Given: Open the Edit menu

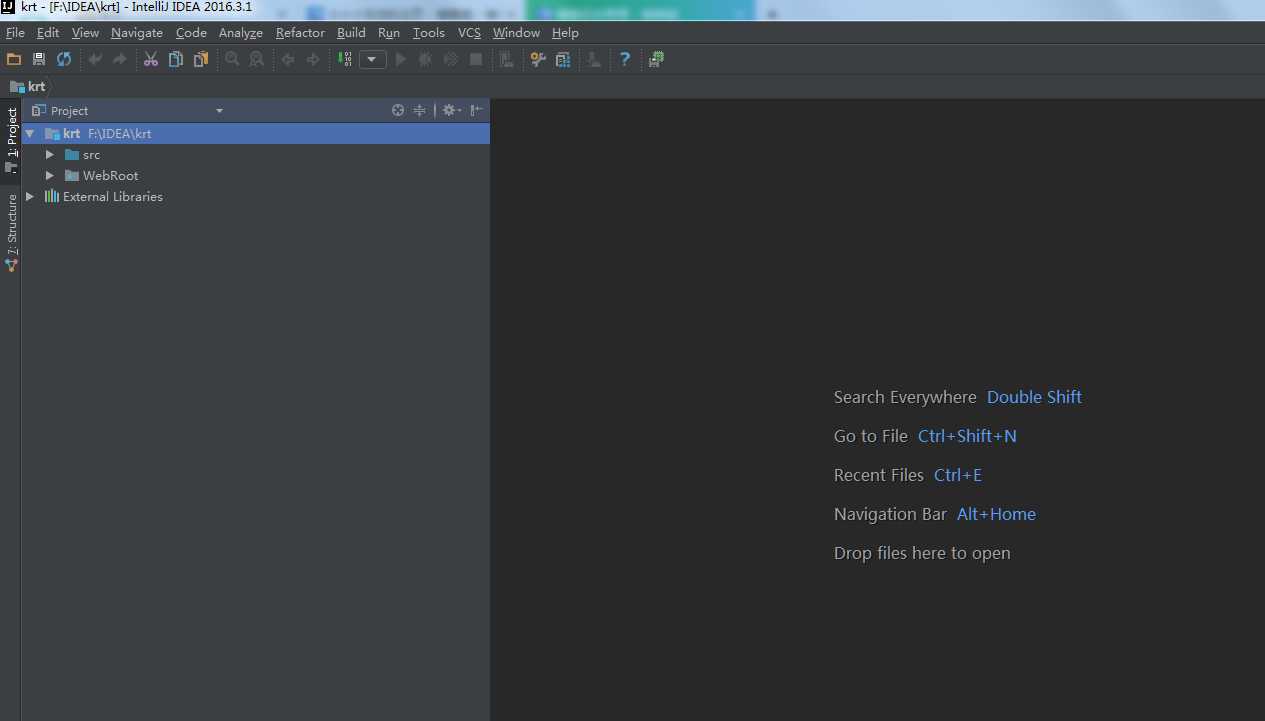Looking at the screenshot, I should coord(48,33).
